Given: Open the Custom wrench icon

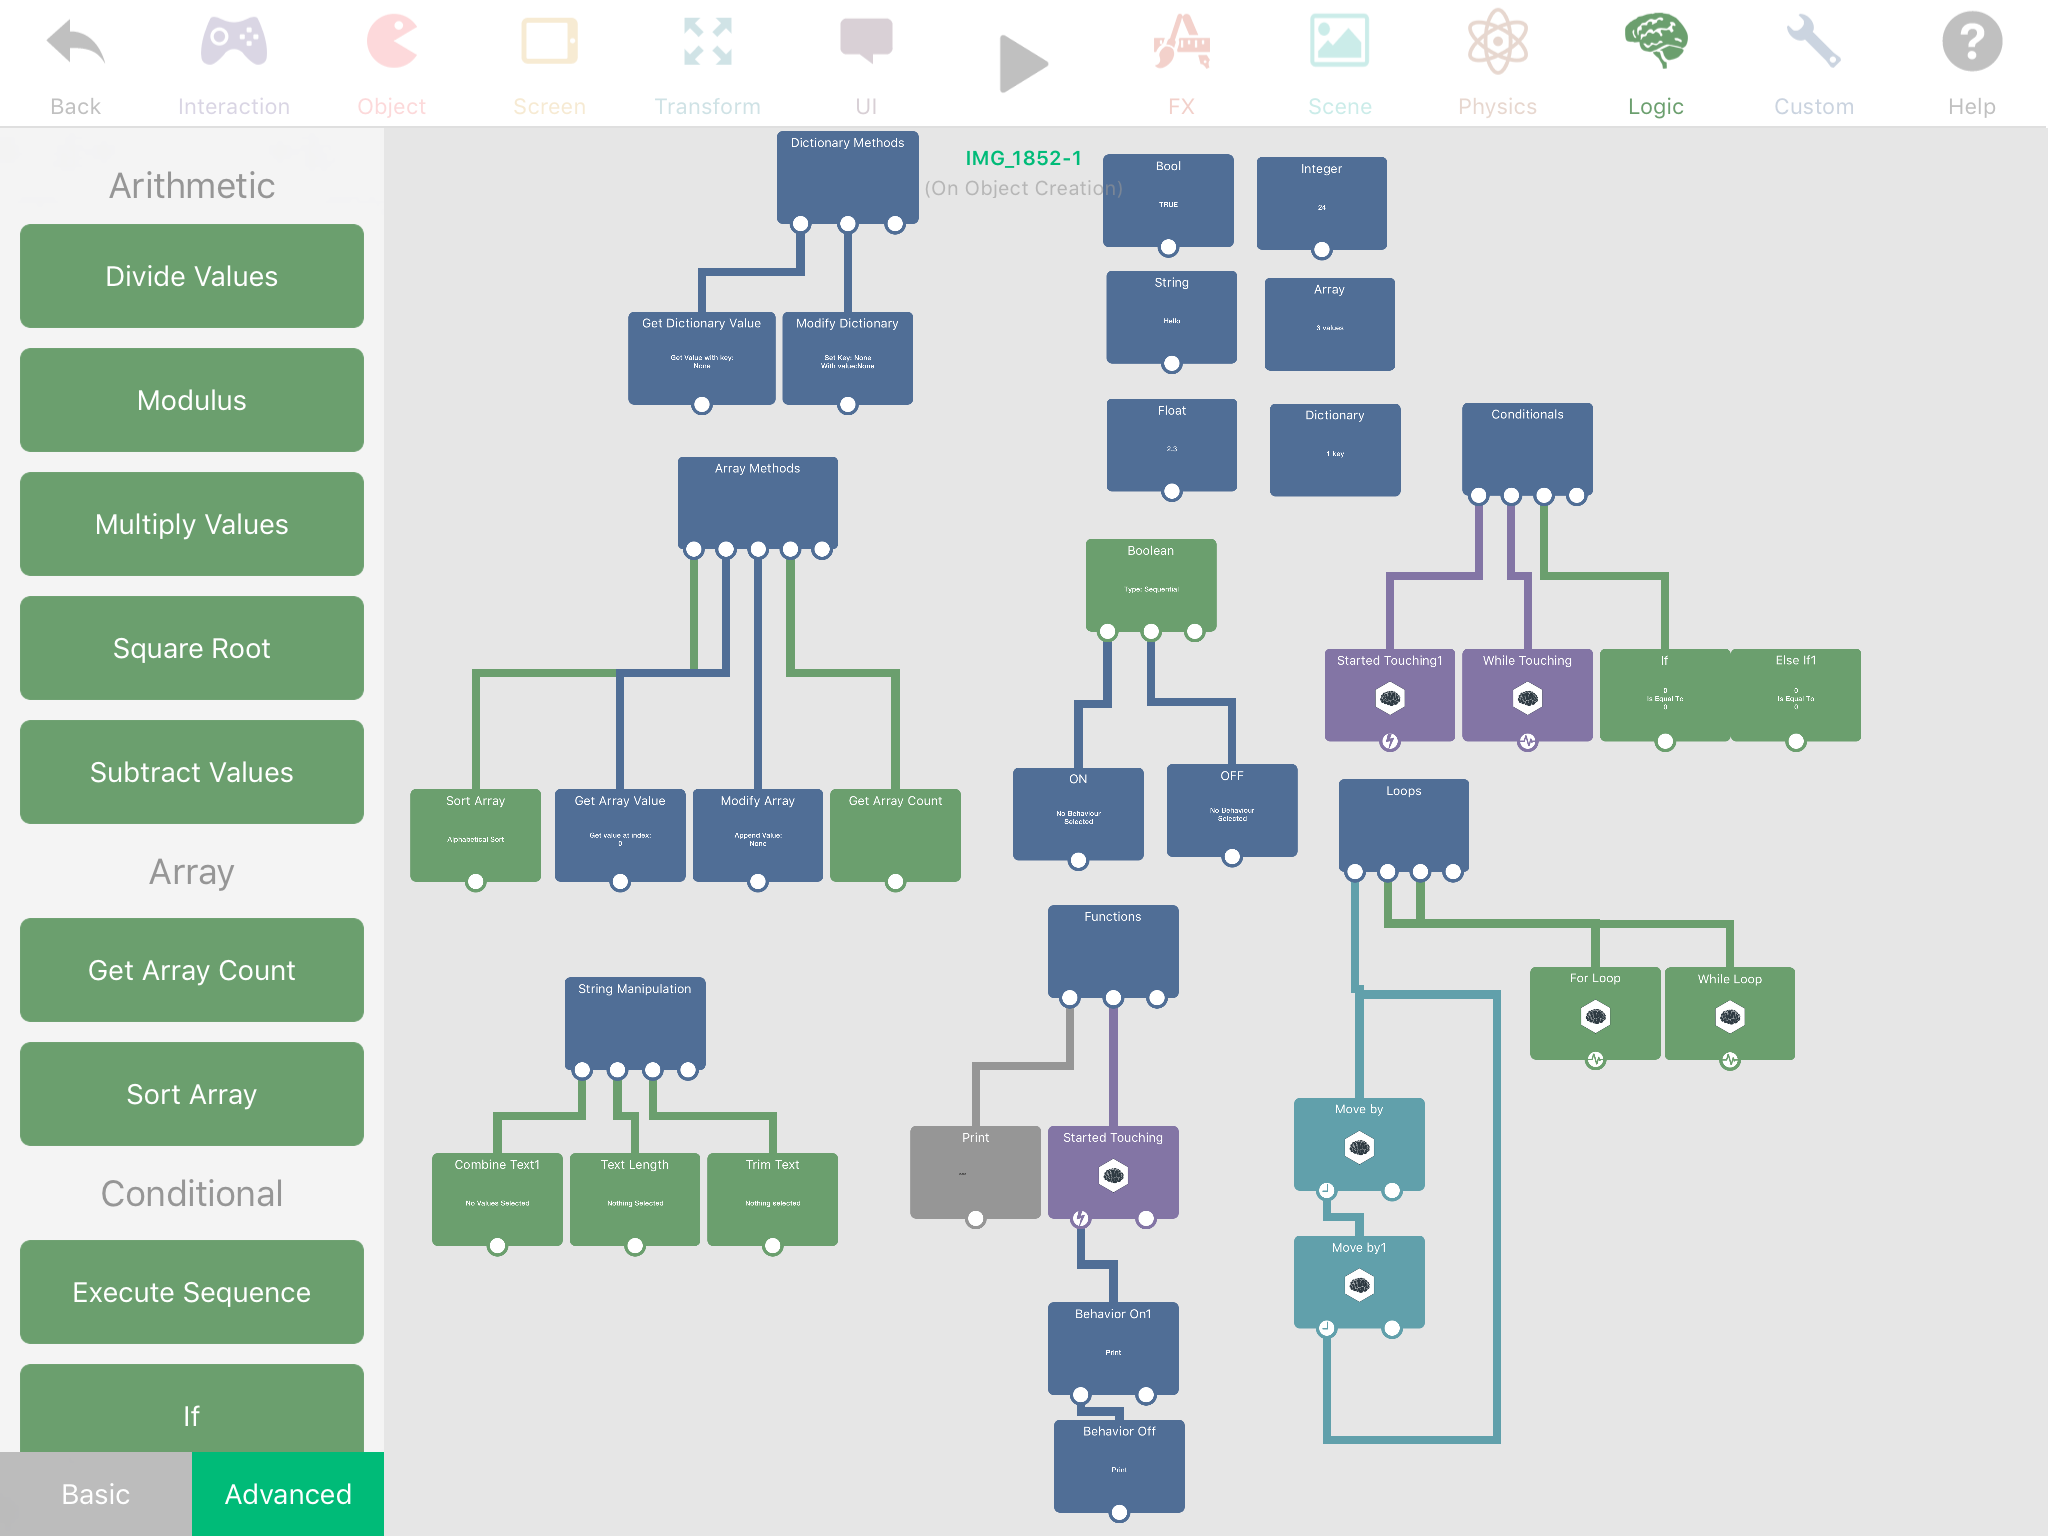Looking at the screenshot, I should pyautogui.click(x=1813, y=44).
